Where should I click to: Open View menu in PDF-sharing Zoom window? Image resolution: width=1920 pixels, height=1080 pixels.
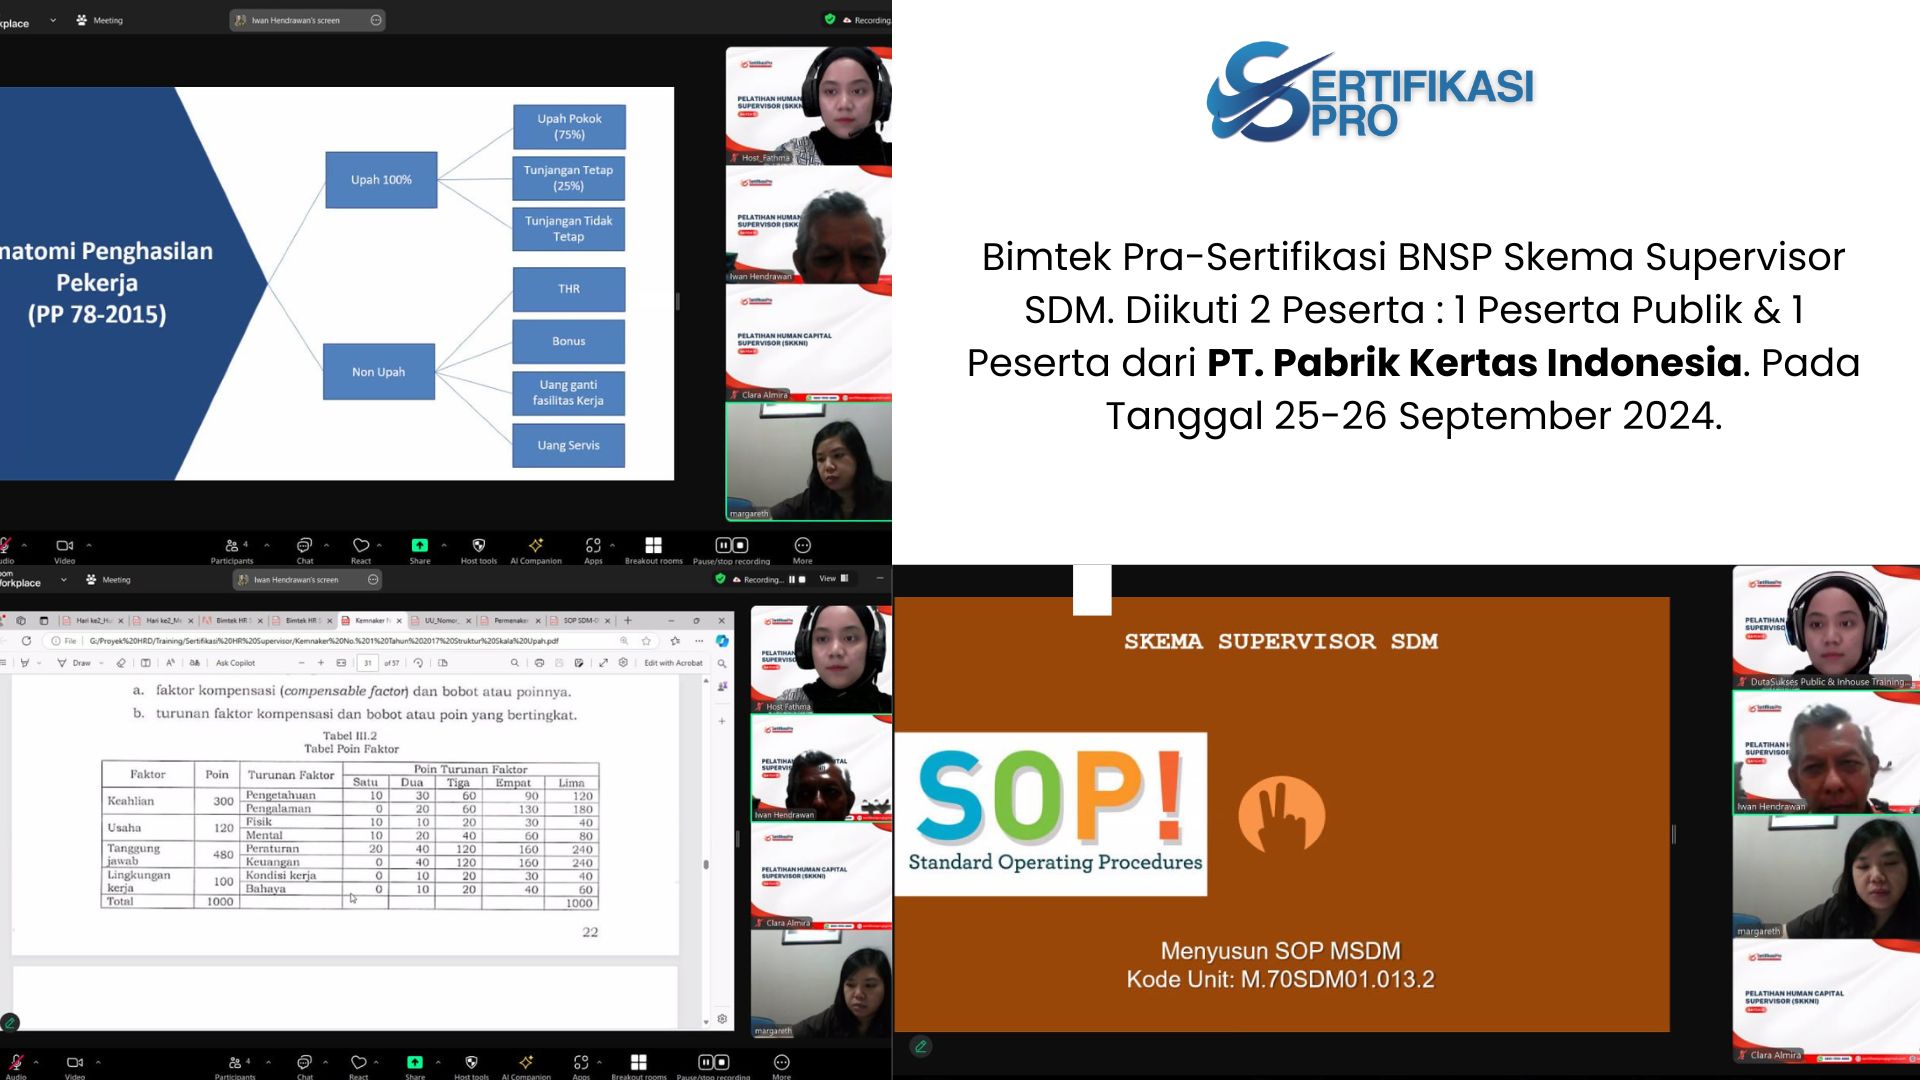click(834, 578)
